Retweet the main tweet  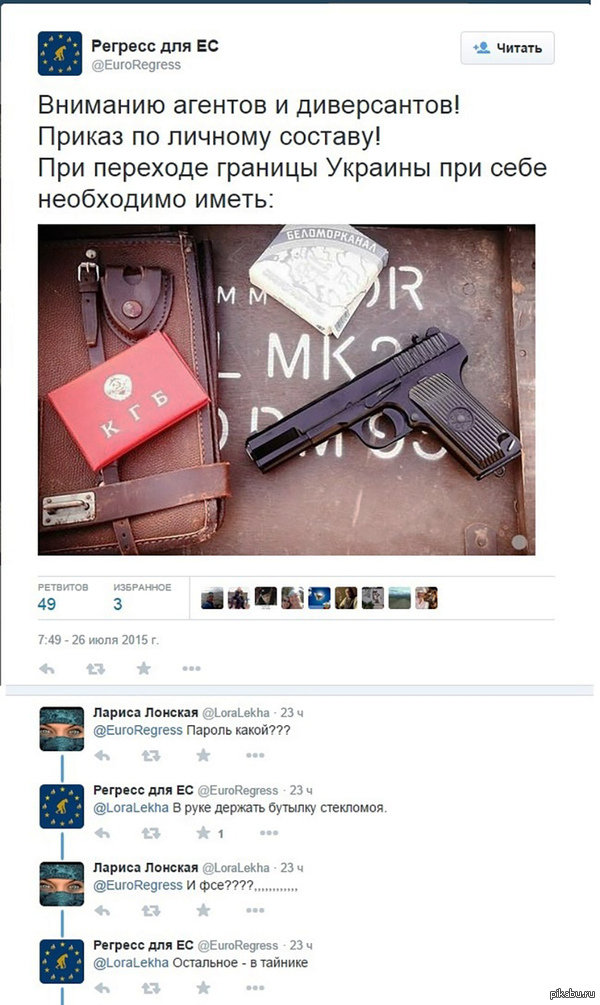coord(96,669)
